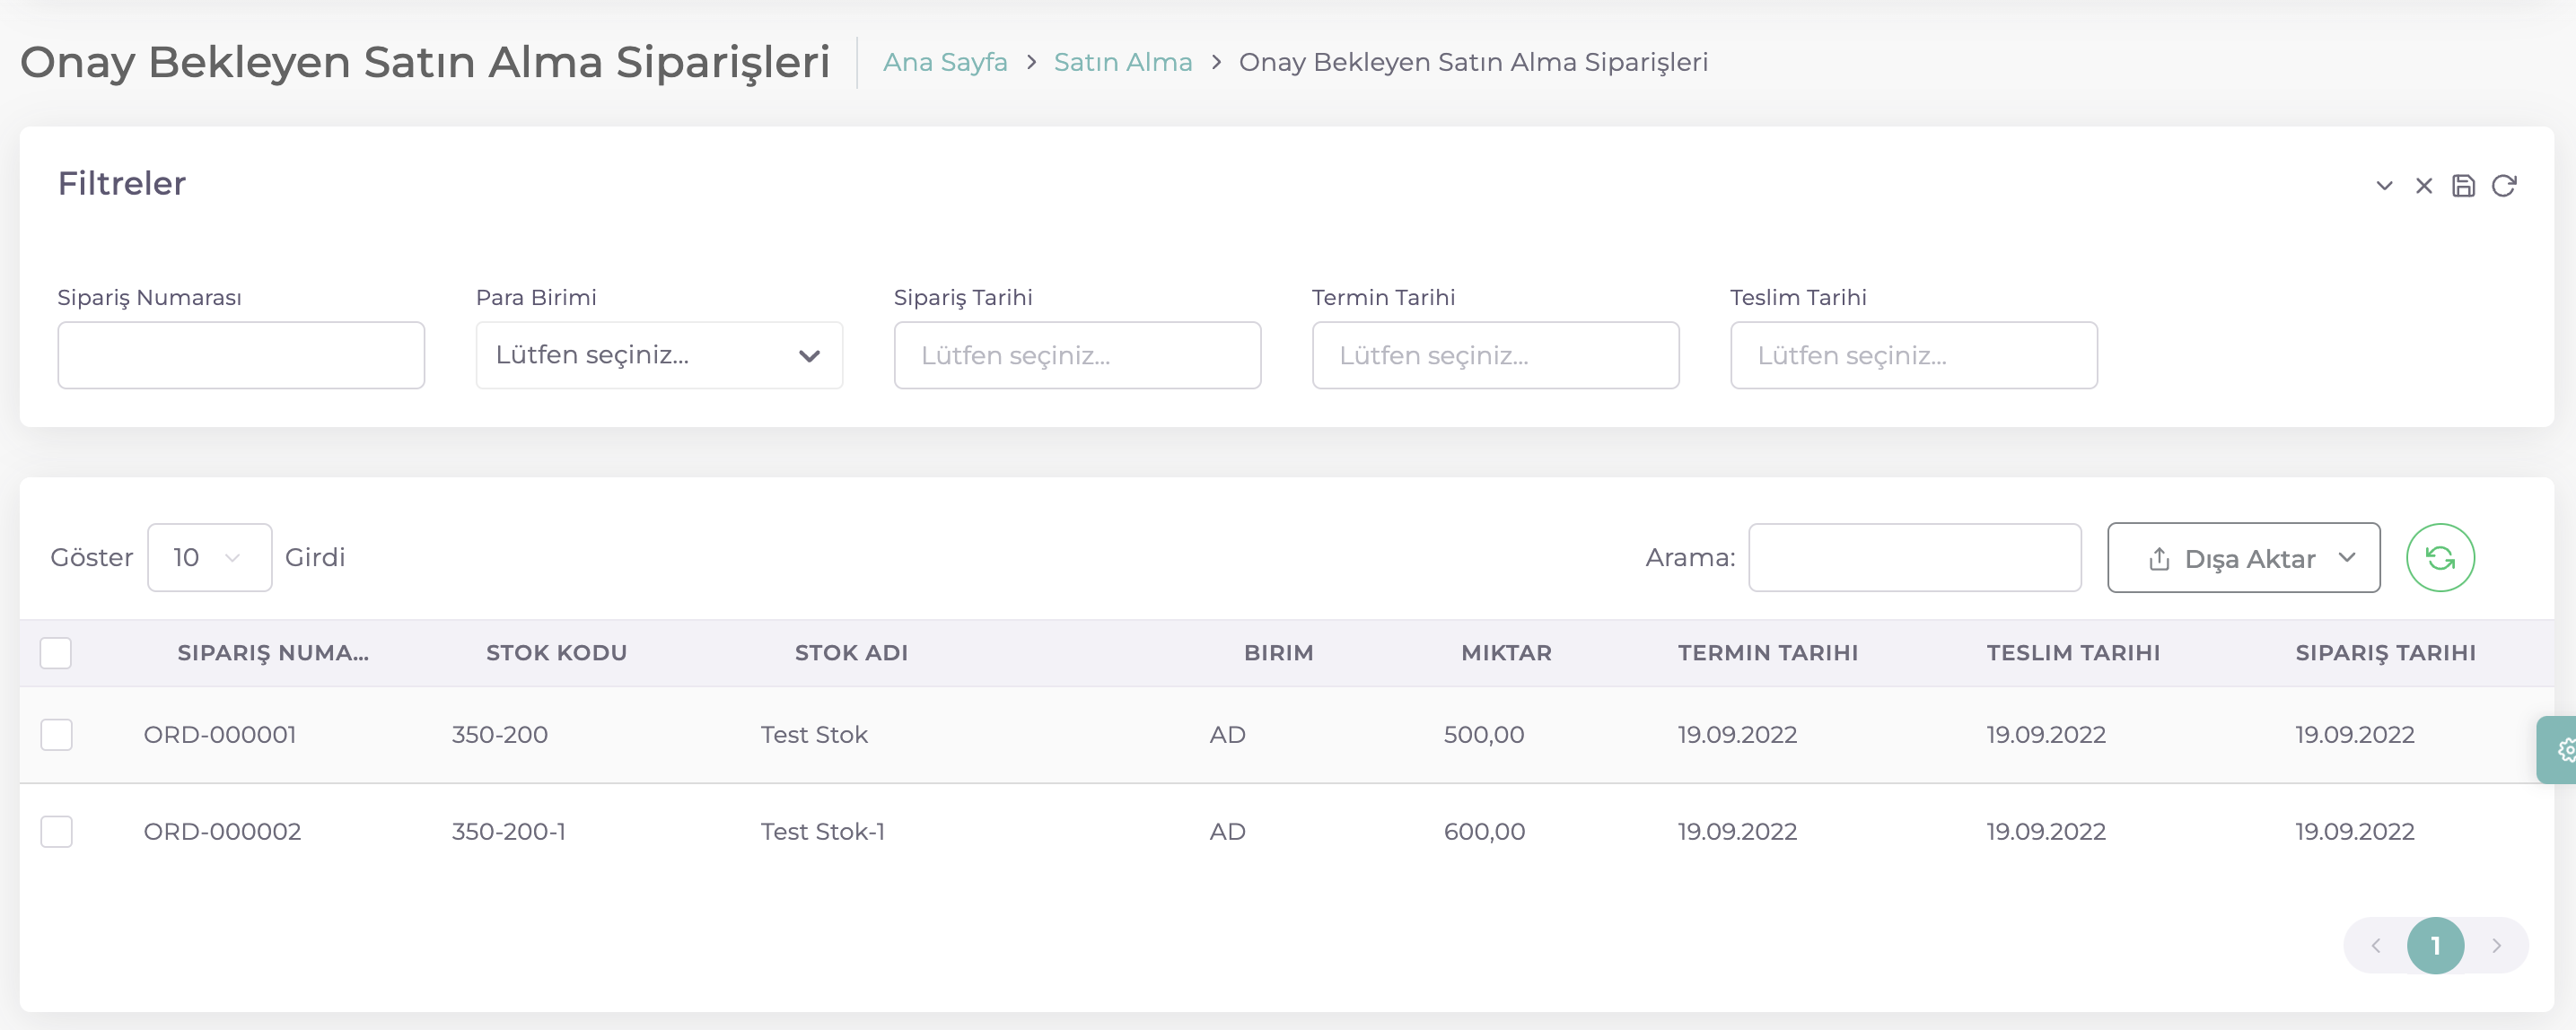Reset filters with the reload icon
The height and width of the screenshot is (1030, 2576).
(2503, 186)
